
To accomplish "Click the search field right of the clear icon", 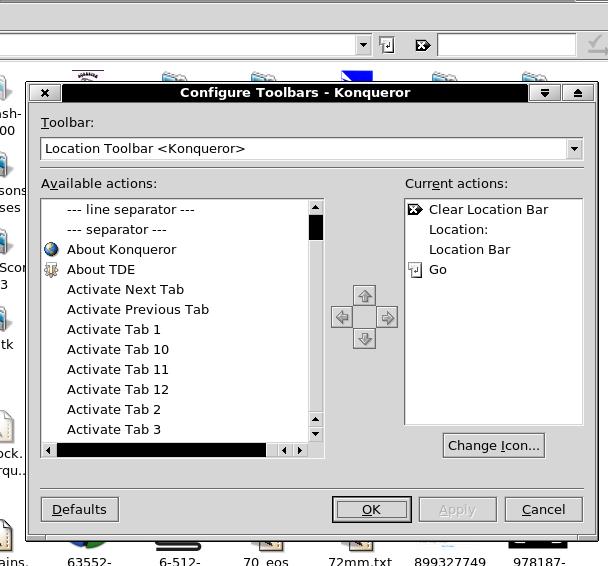I will (506, 45).
